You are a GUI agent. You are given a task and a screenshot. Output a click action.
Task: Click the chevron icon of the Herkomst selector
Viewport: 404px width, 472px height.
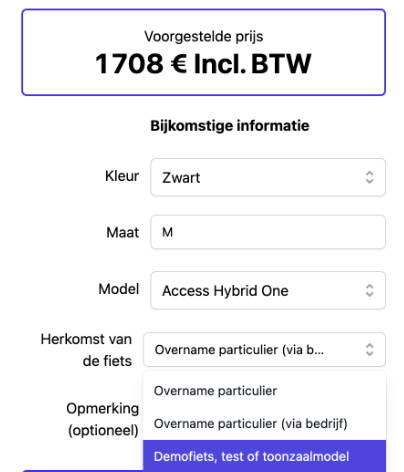pos(369,350)
